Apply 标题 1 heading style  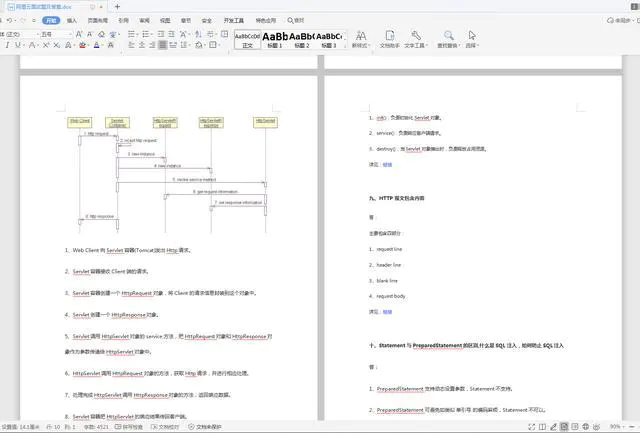click(x=275, y=40)
